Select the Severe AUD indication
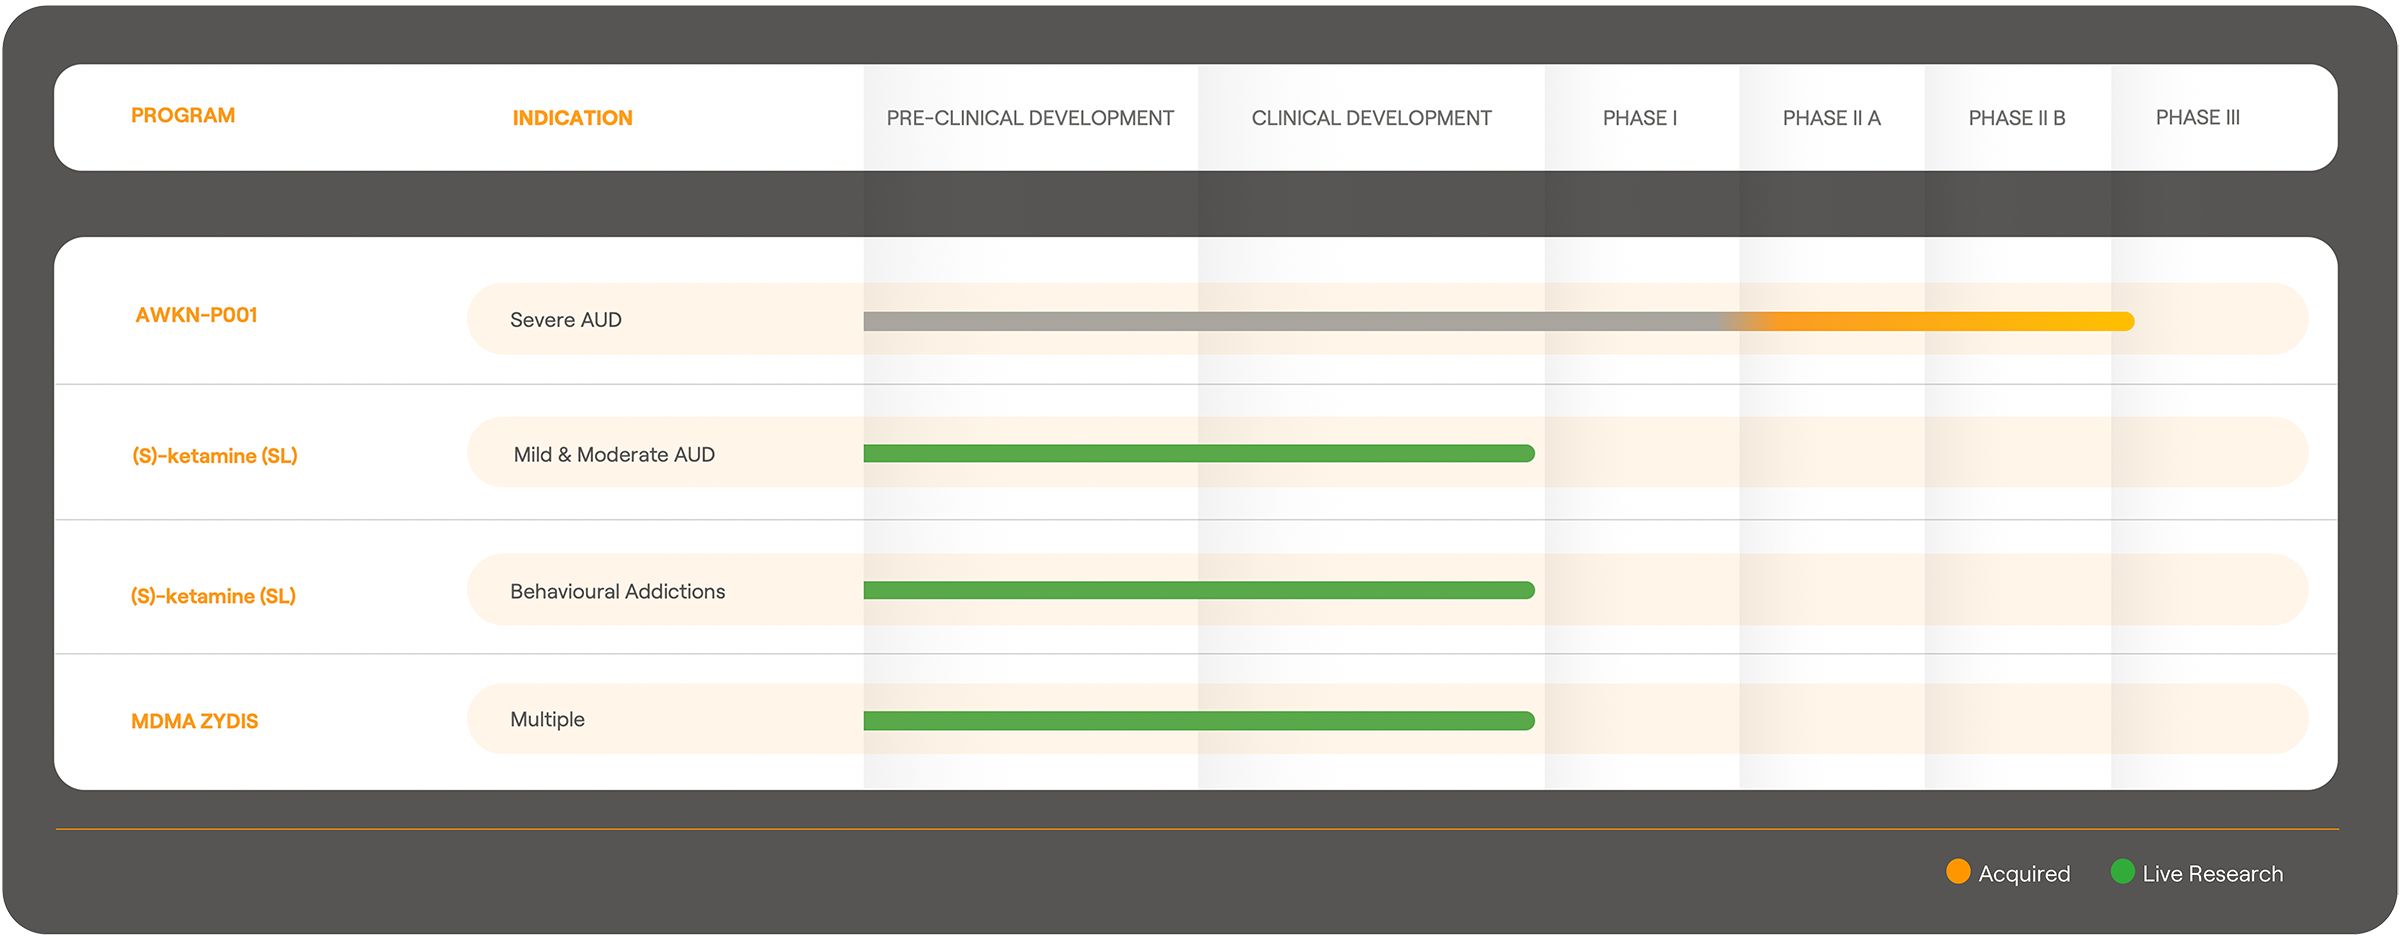 pyautogui.click(x=566, y=320)
